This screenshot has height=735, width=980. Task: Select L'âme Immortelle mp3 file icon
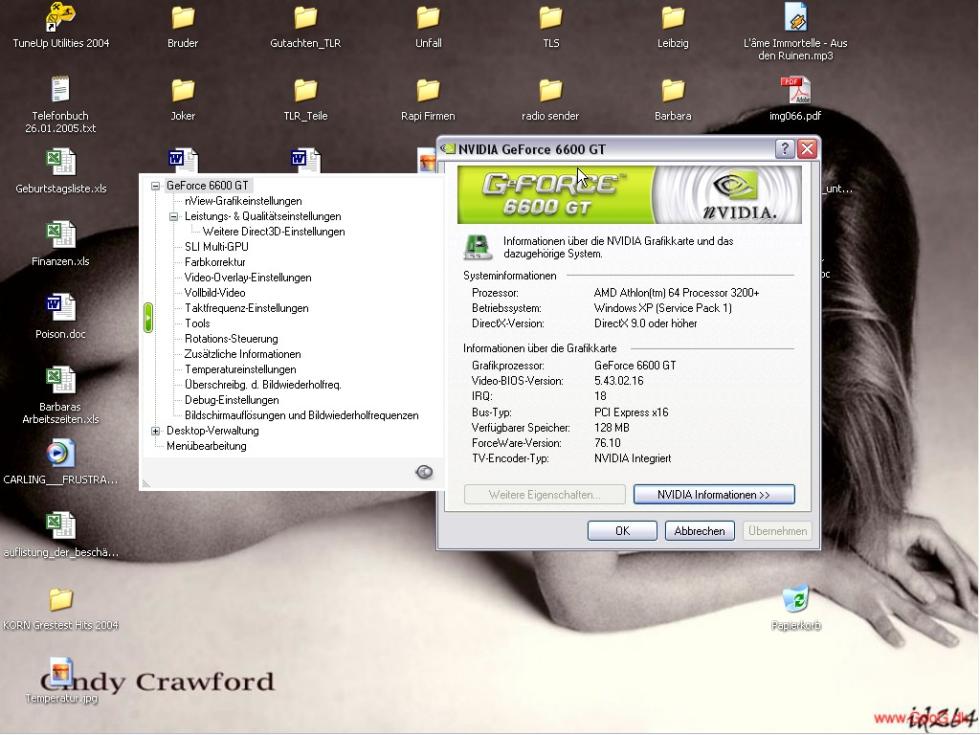coord(796,17)
